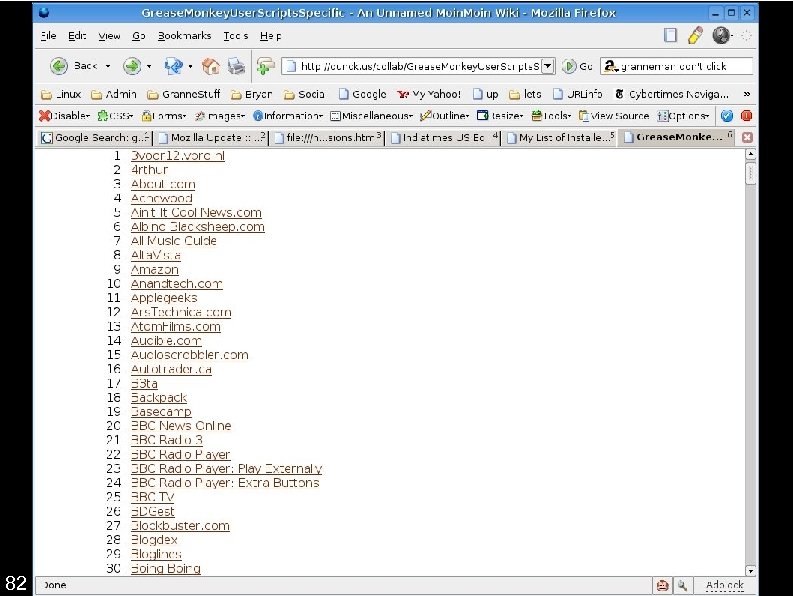The image size is (793, 596).
Task: Click the Adblock status bar label
Action: pyautogui.click(x=725, y=585)
